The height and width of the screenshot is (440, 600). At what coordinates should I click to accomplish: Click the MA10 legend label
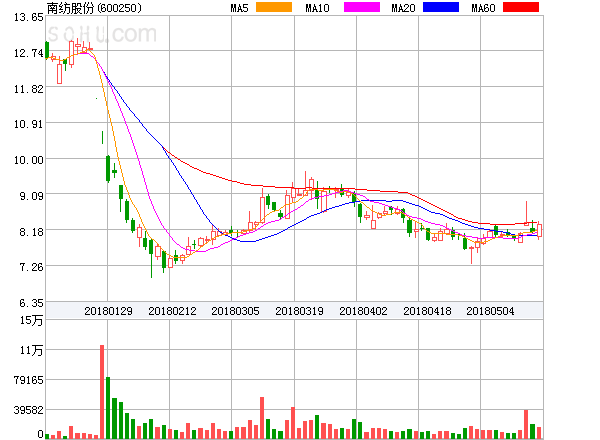pos(317,8)
